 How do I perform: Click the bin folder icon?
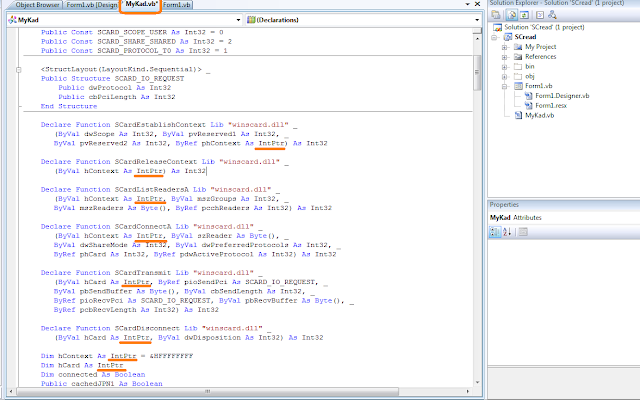click(518, 67)
